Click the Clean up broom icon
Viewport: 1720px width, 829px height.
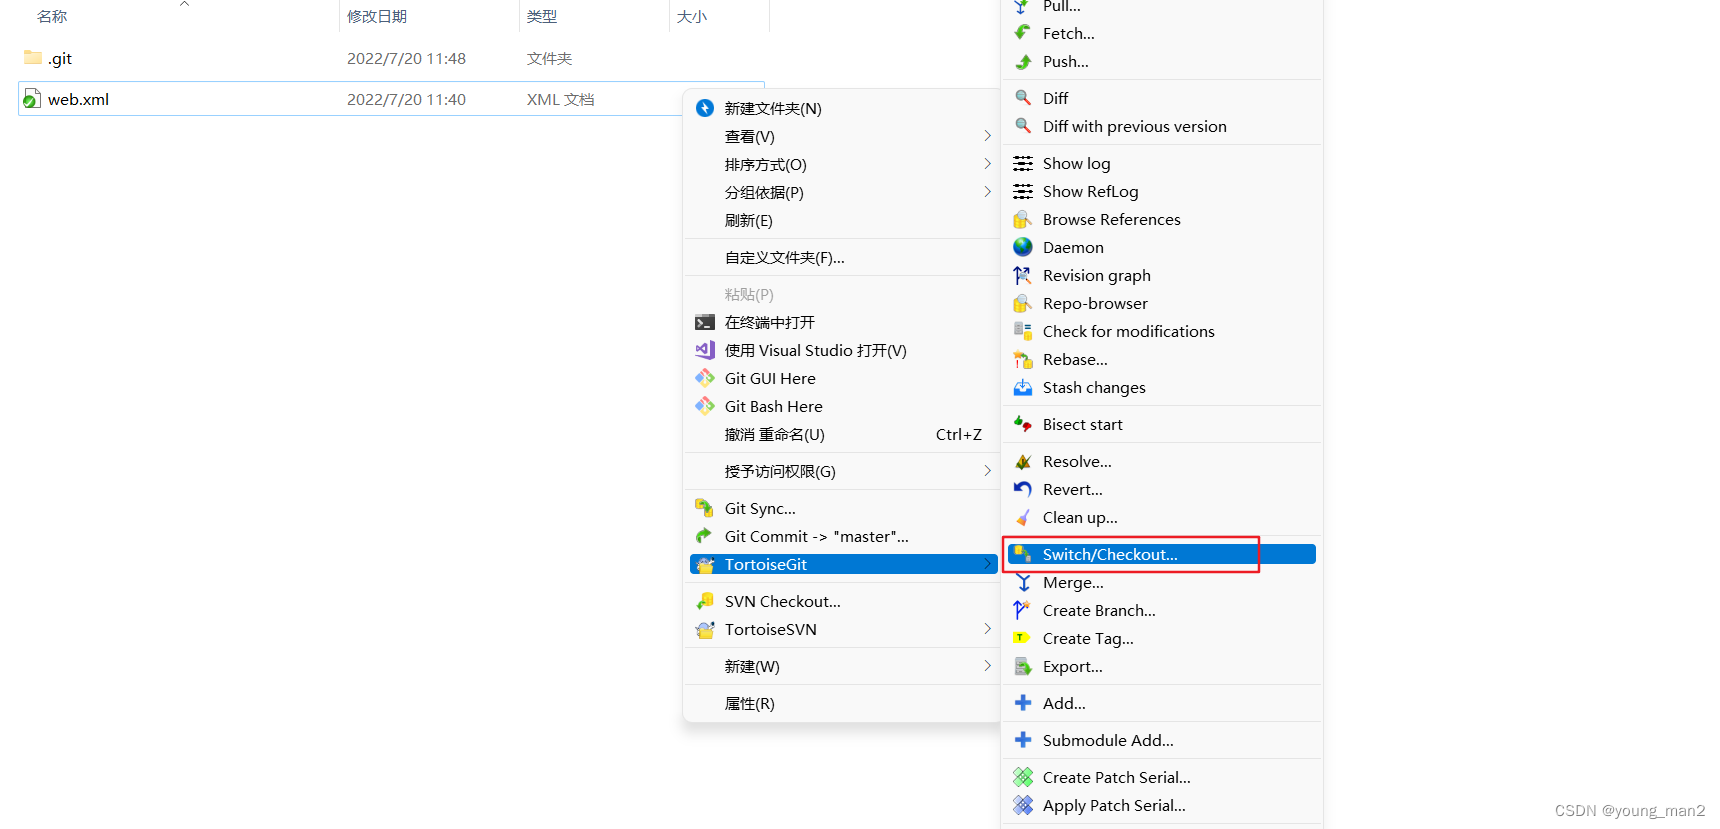1023,517
